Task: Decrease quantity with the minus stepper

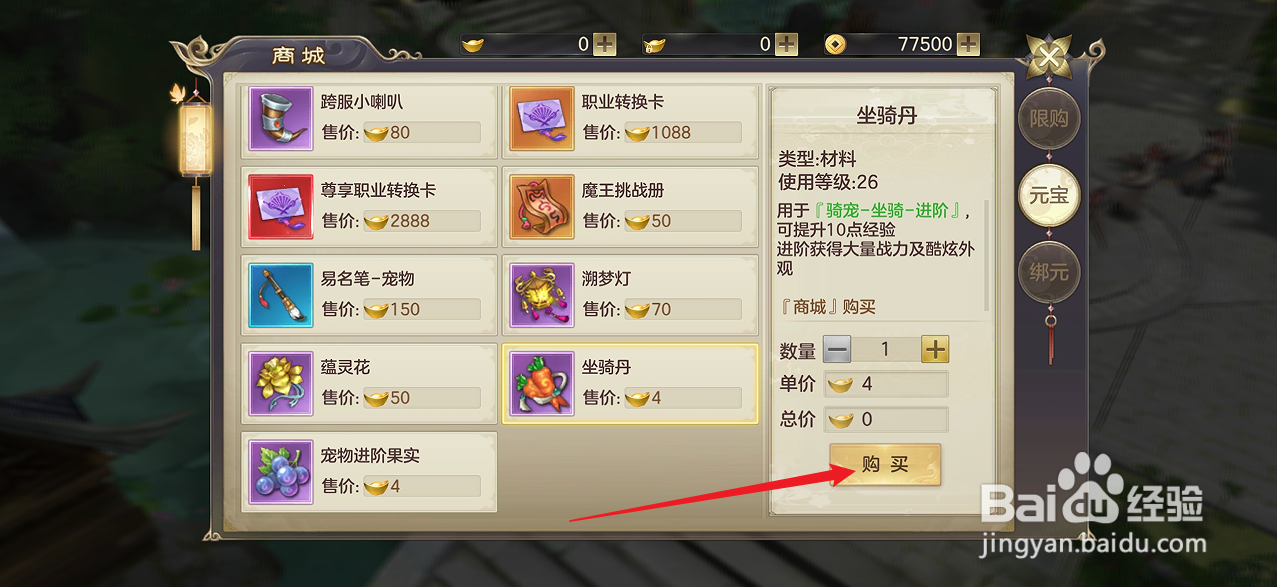Action: [837, 349]
